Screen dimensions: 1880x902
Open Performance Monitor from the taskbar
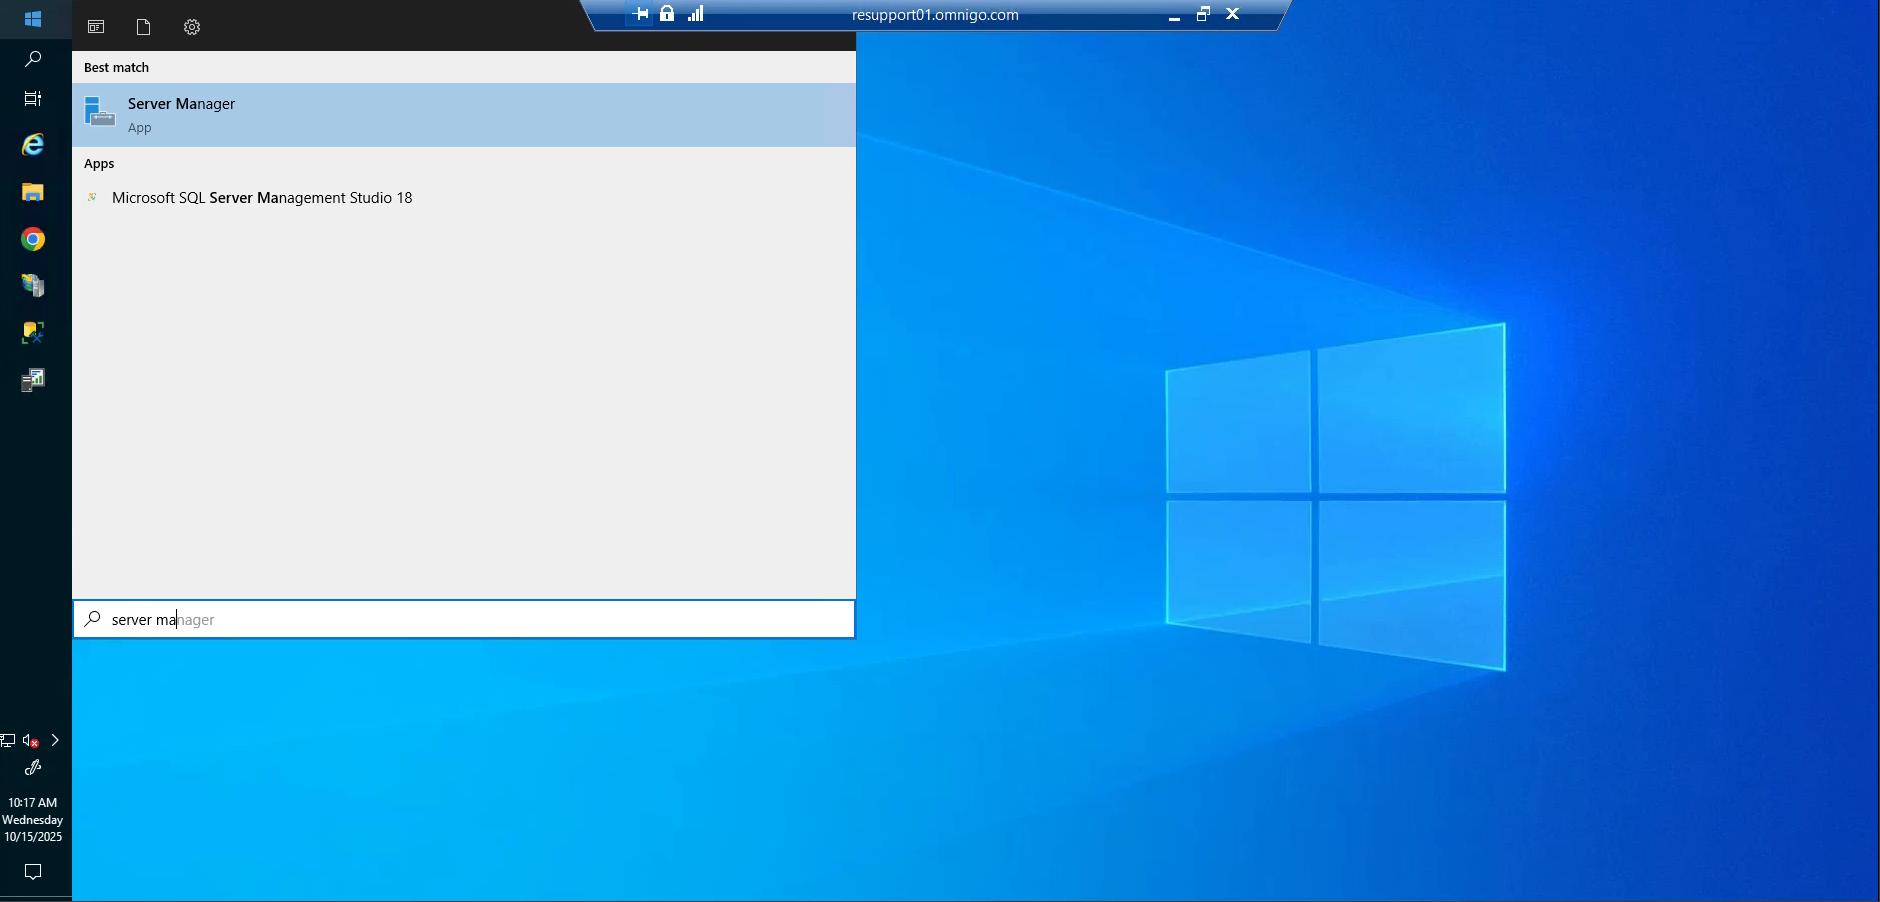(x=33, y=380)
